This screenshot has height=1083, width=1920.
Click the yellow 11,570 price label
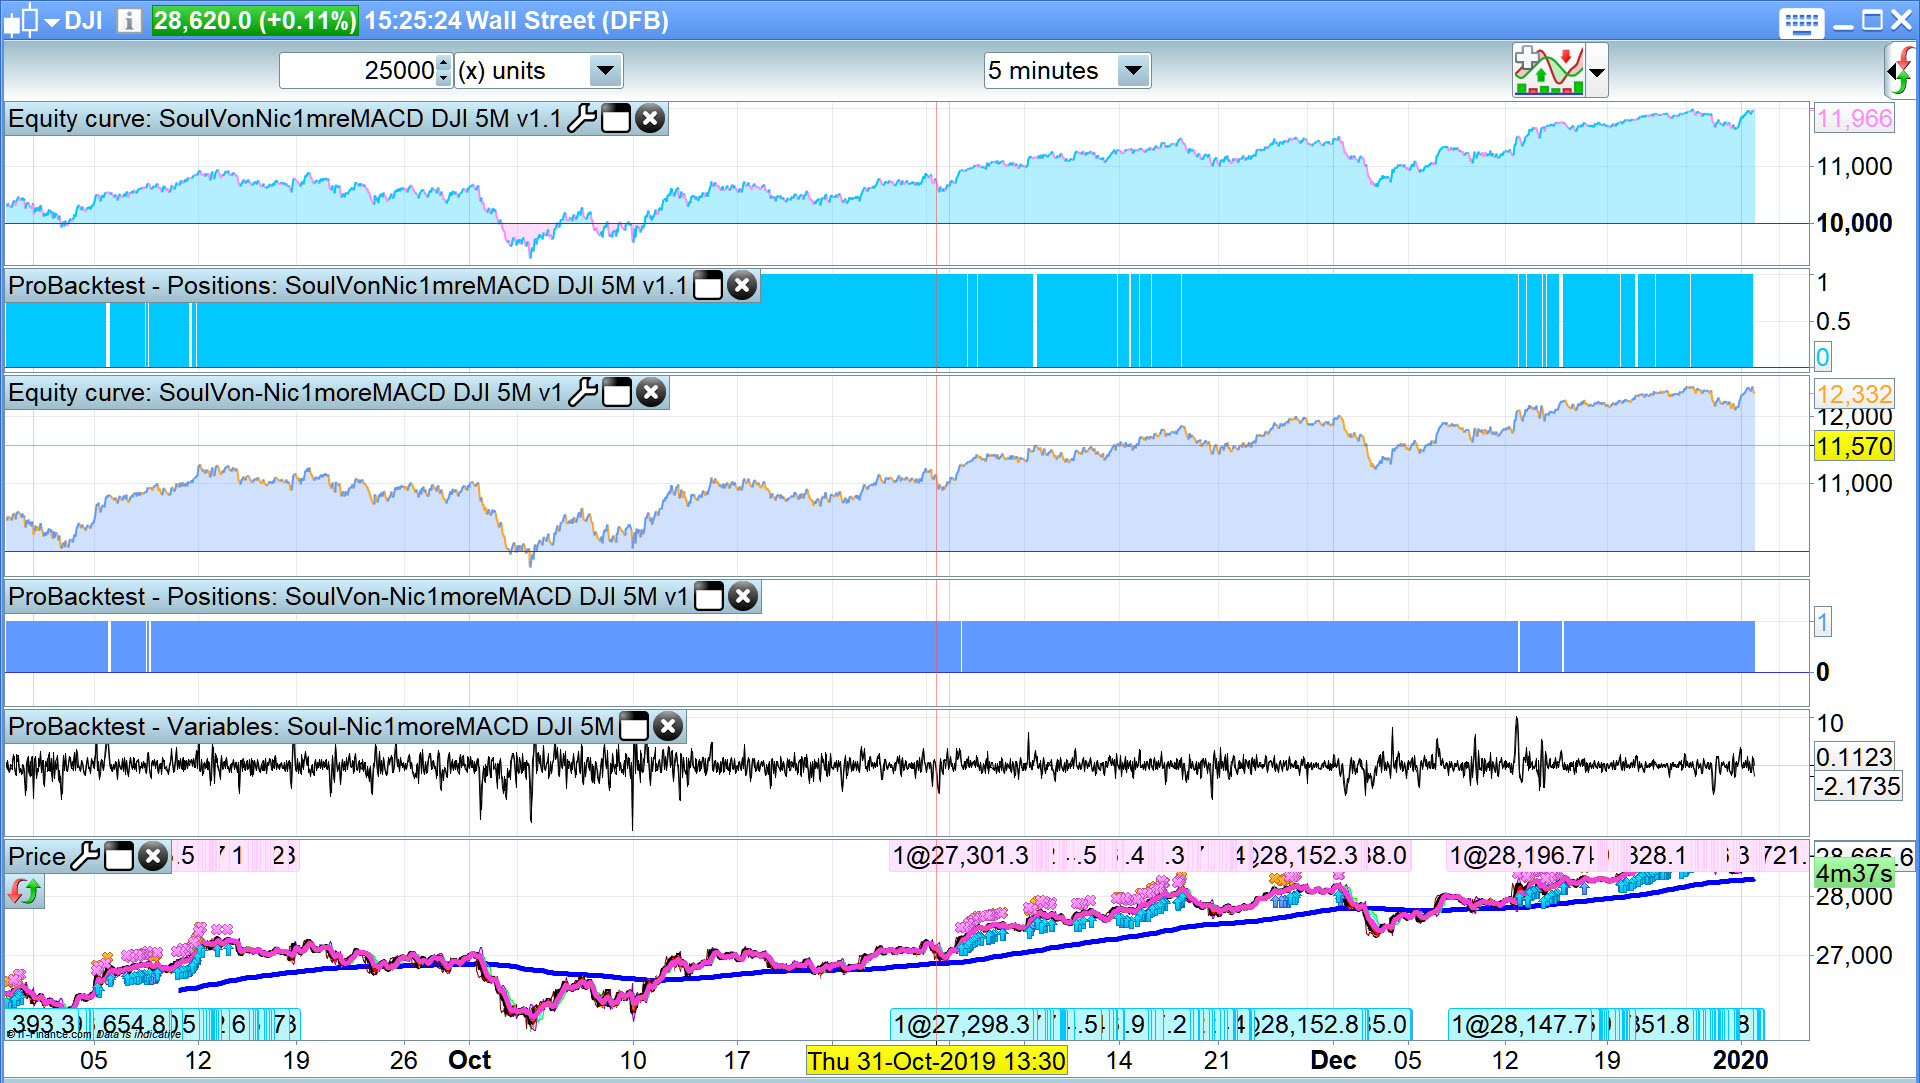click(1854, 446)
